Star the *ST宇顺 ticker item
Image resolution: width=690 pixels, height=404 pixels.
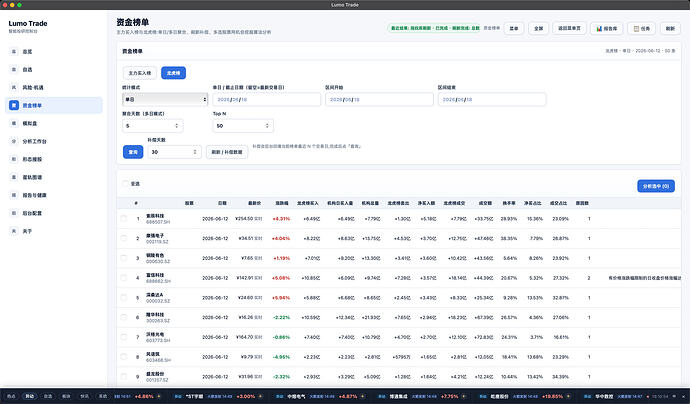coord(260,397)
